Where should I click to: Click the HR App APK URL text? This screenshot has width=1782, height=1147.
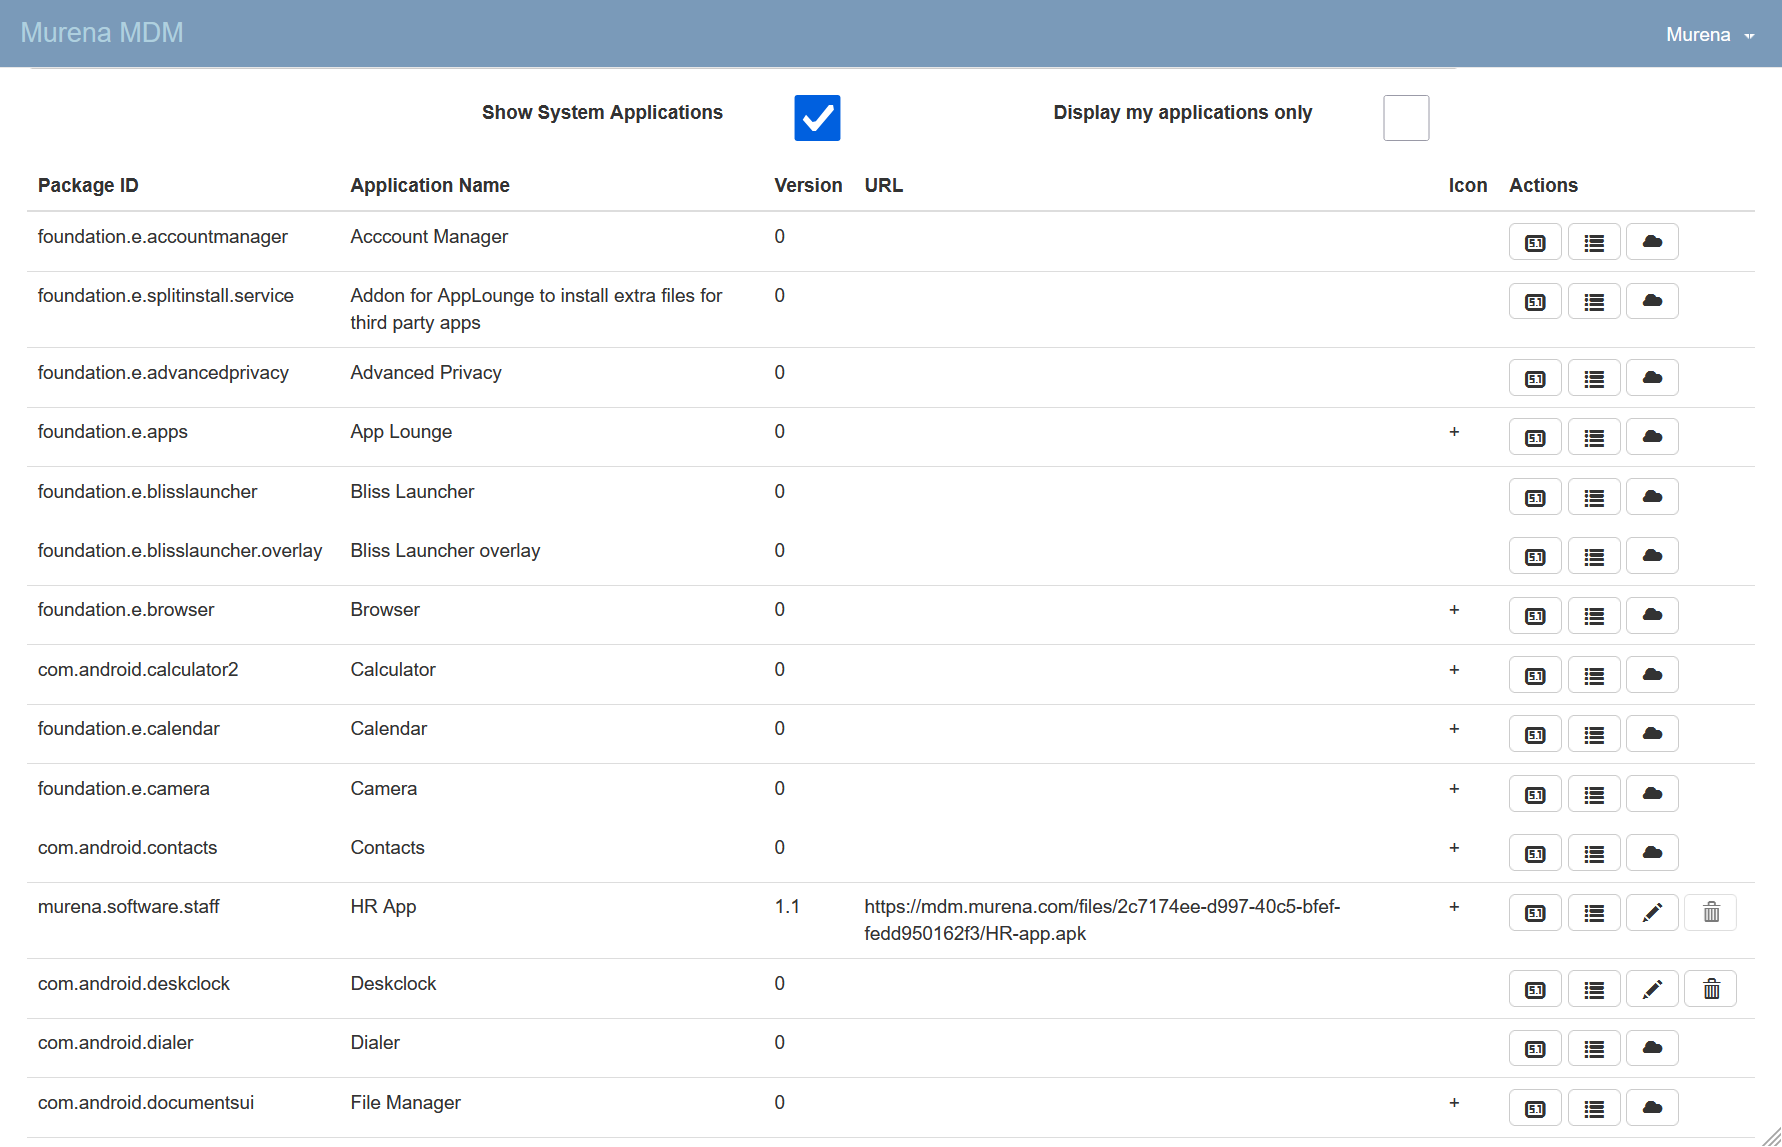[1101, 920]
